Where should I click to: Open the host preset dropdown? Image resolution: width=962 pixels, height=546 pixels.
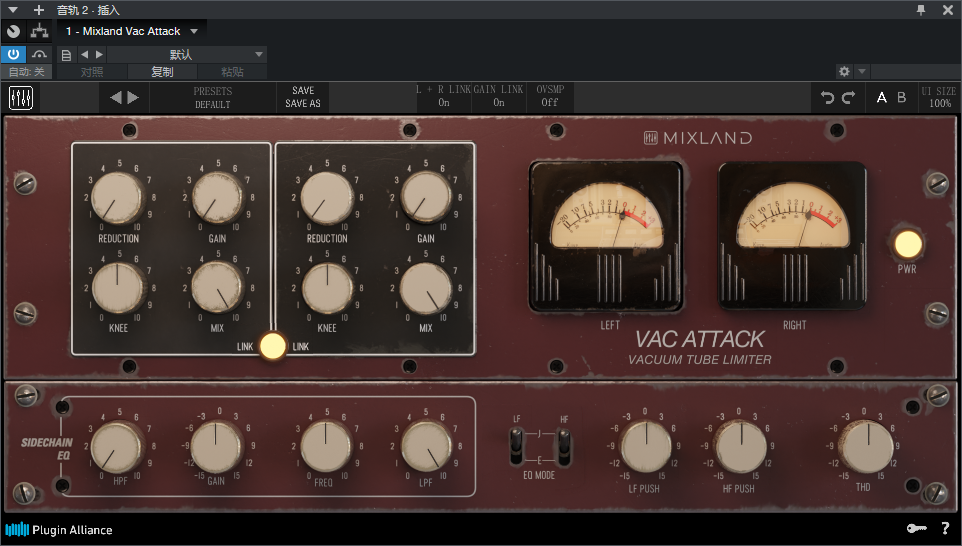(x=186, y=55)
